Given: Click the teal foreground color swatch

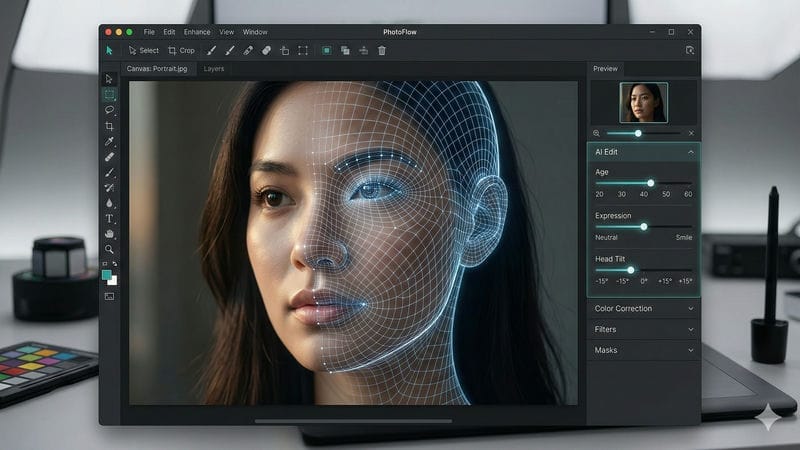Looking at the screenshot, I should (106, 275).
